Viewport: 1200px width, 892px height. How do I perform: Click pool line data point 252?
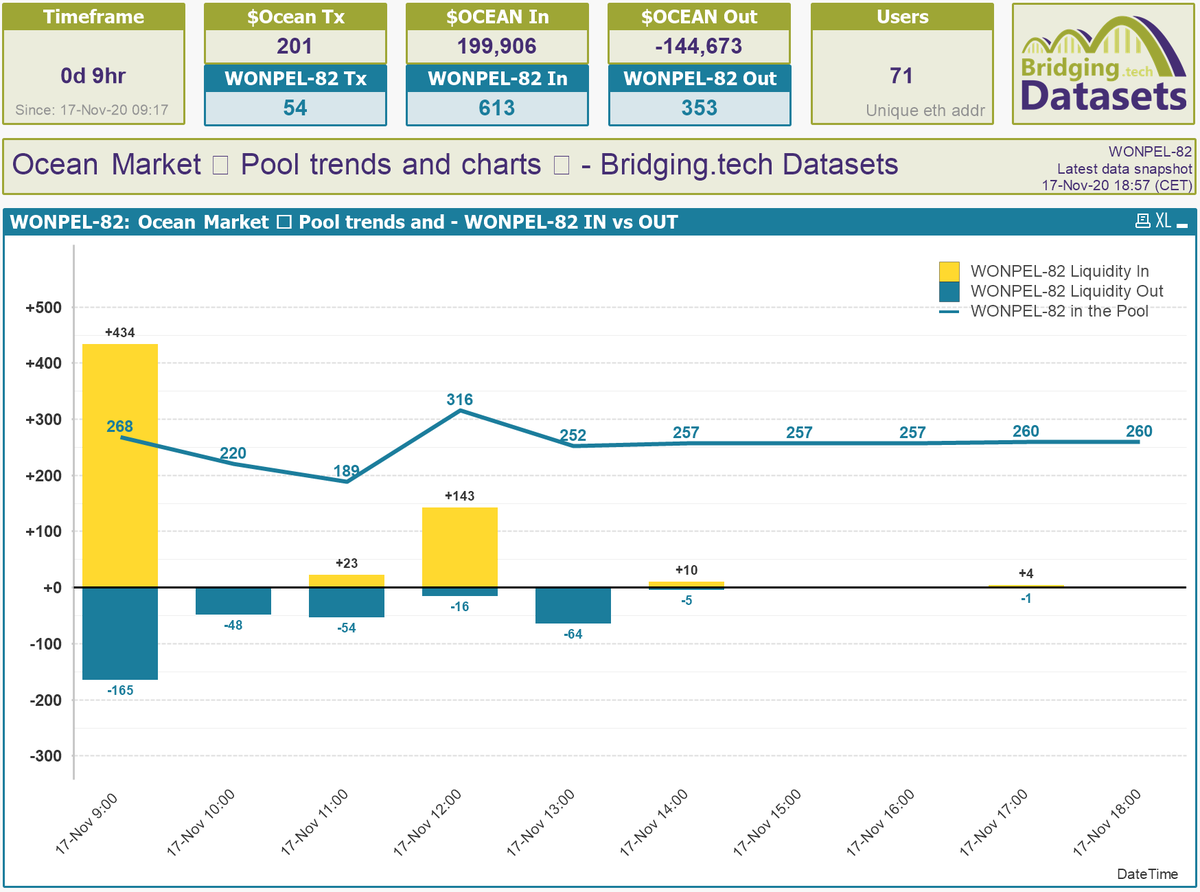(x=573, y=446)
